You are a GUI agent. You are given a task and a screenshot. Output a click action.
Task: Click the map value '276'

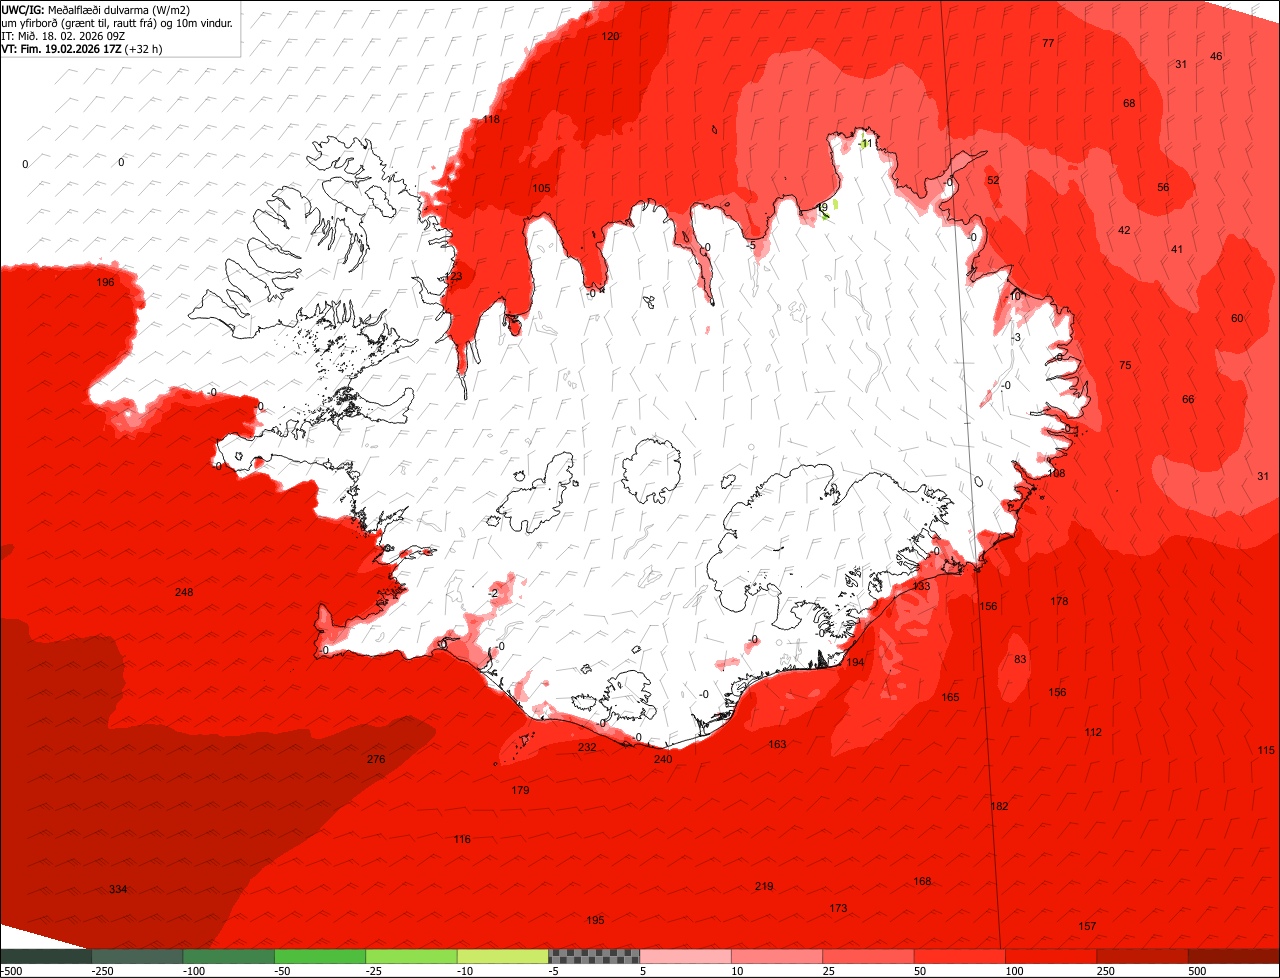pyautogui.click(x=376, y=760)
